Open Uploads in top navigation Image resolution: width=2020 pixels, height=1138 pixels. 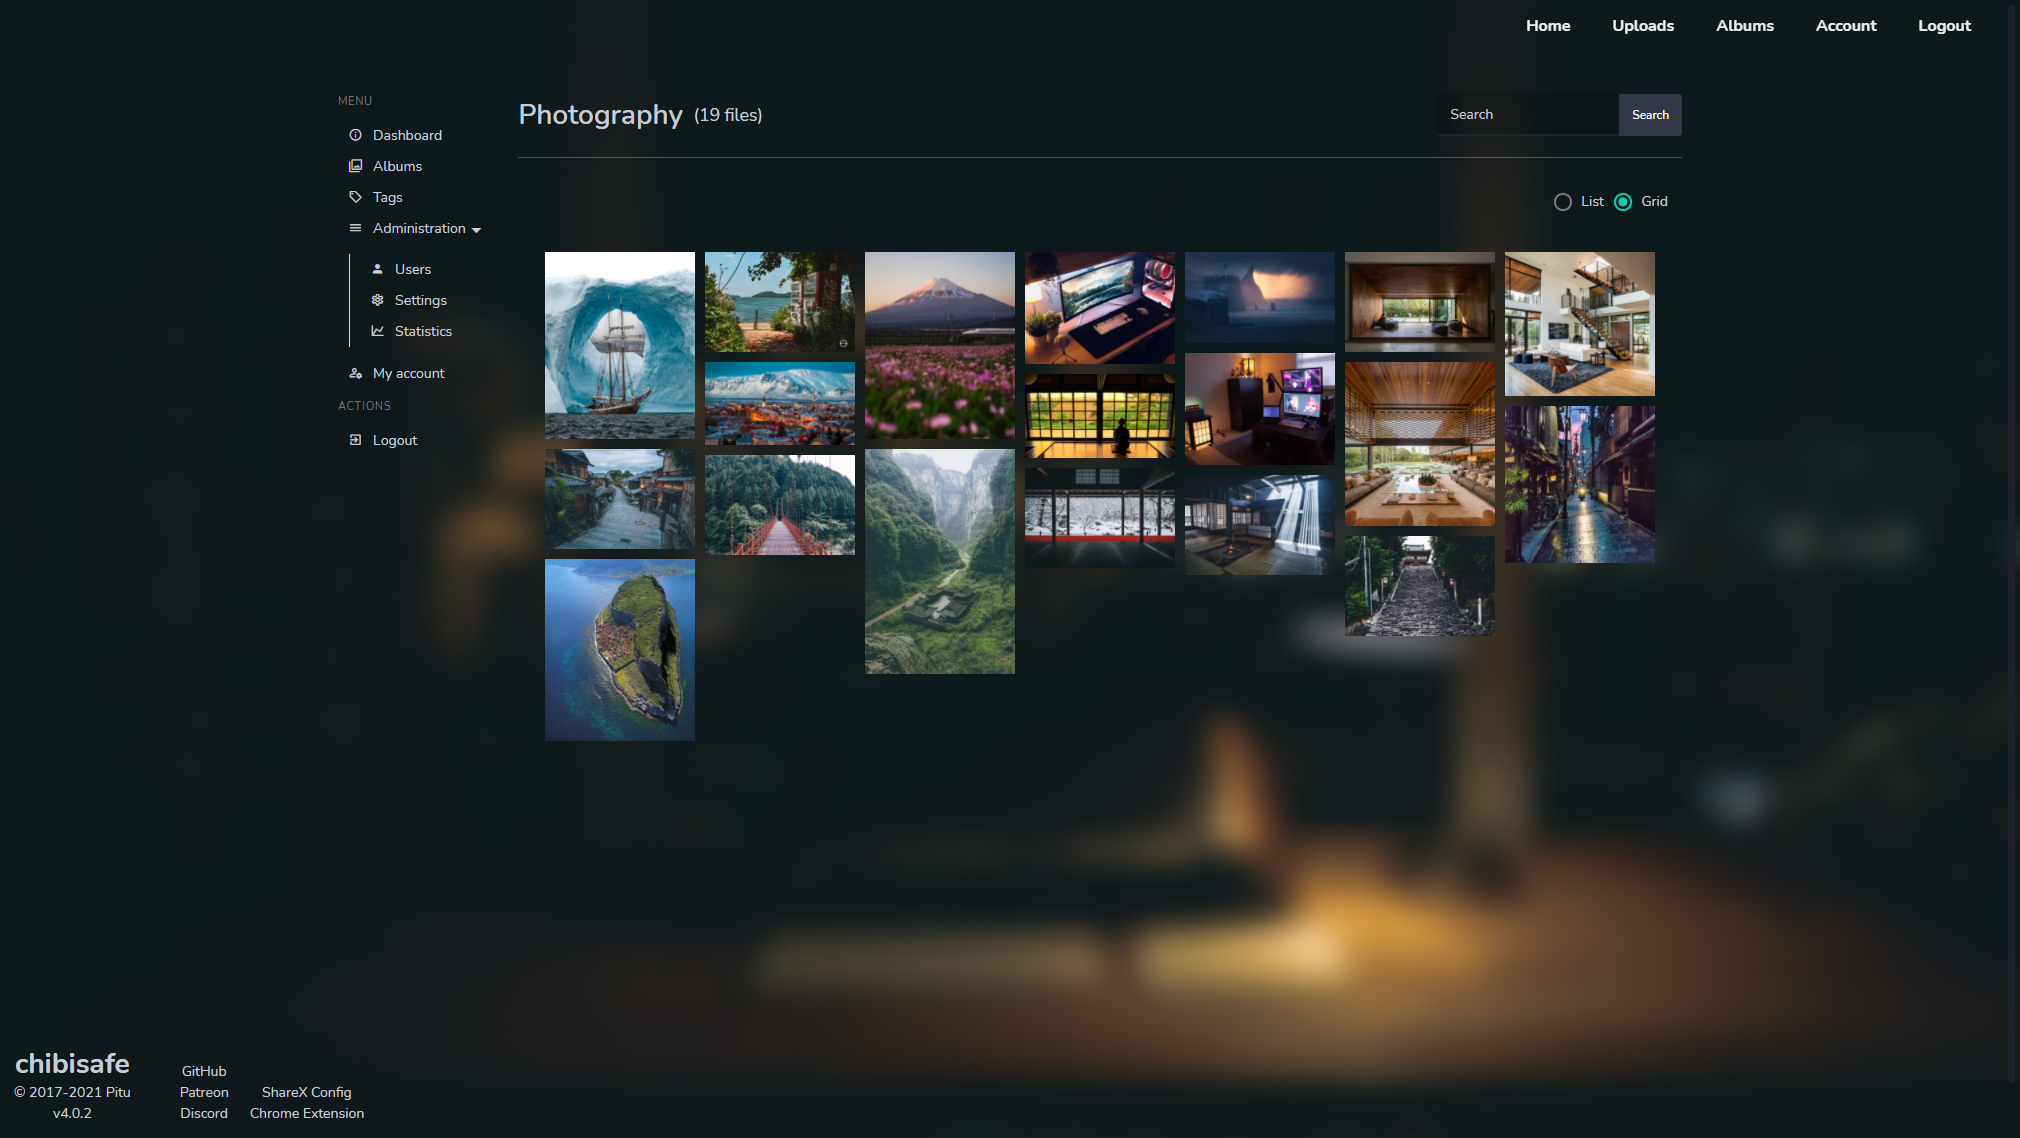[x=1642, y=26]
